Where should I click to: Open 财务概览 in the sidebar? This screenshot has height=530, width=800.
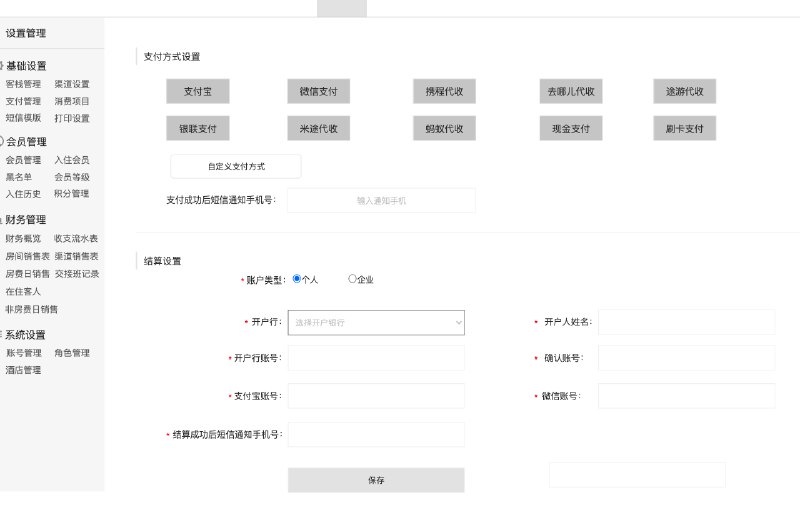23,238
